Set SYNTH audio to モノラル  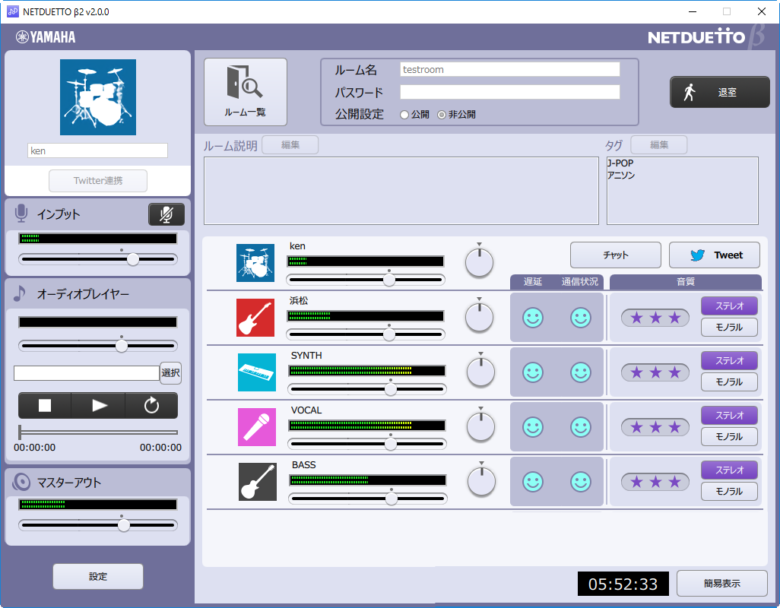[729, 382]
